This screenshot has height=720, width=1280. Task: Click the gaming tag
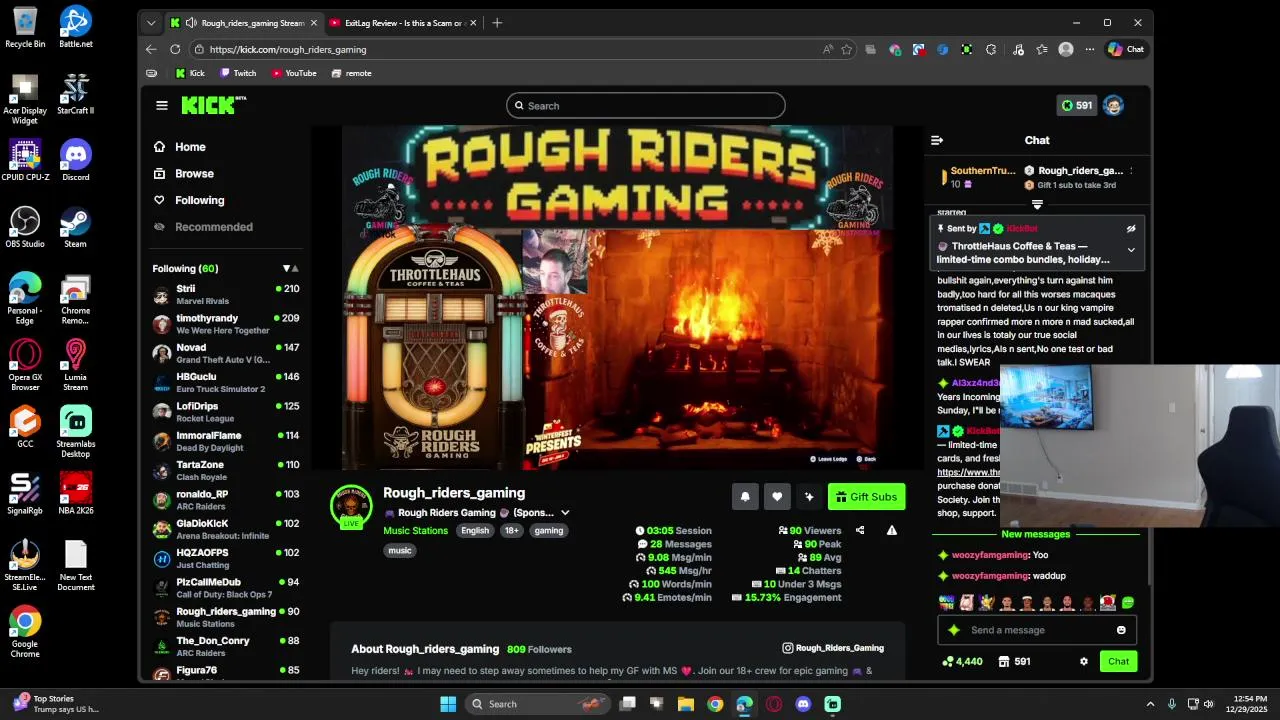[549, 531]
